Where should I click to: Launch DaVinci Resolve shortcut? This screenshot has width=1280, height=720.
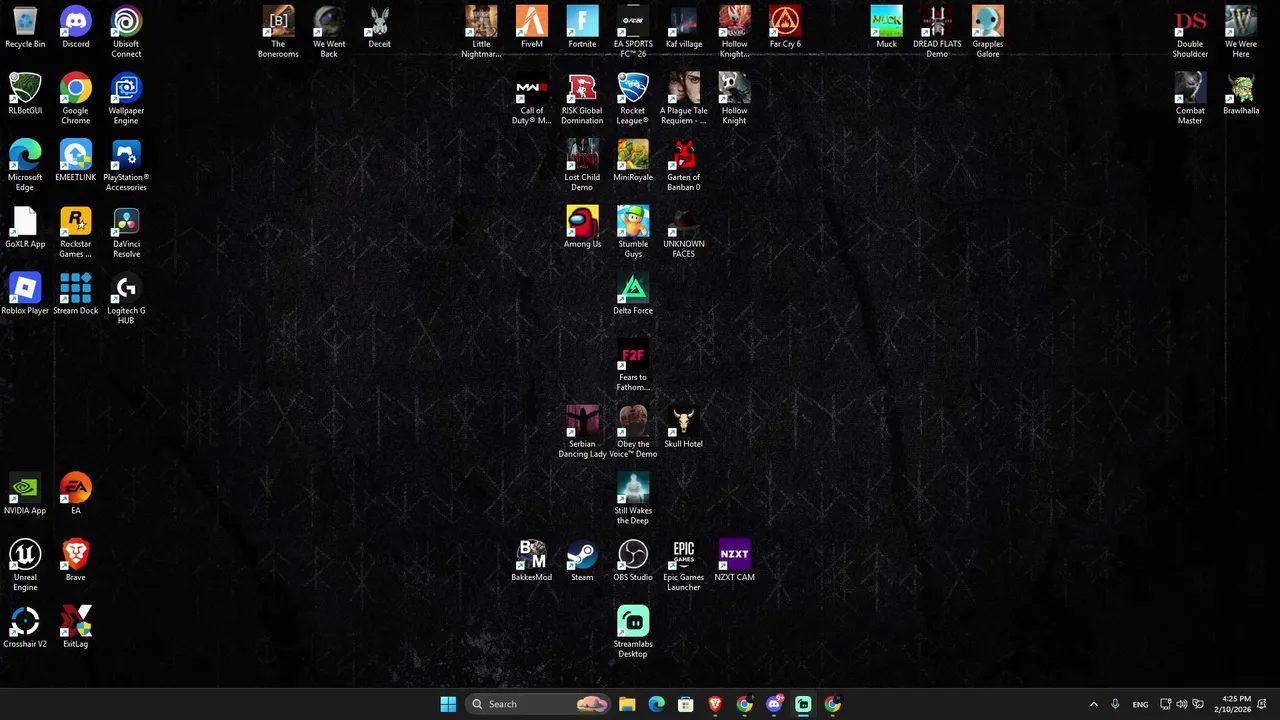coord(126,233)
